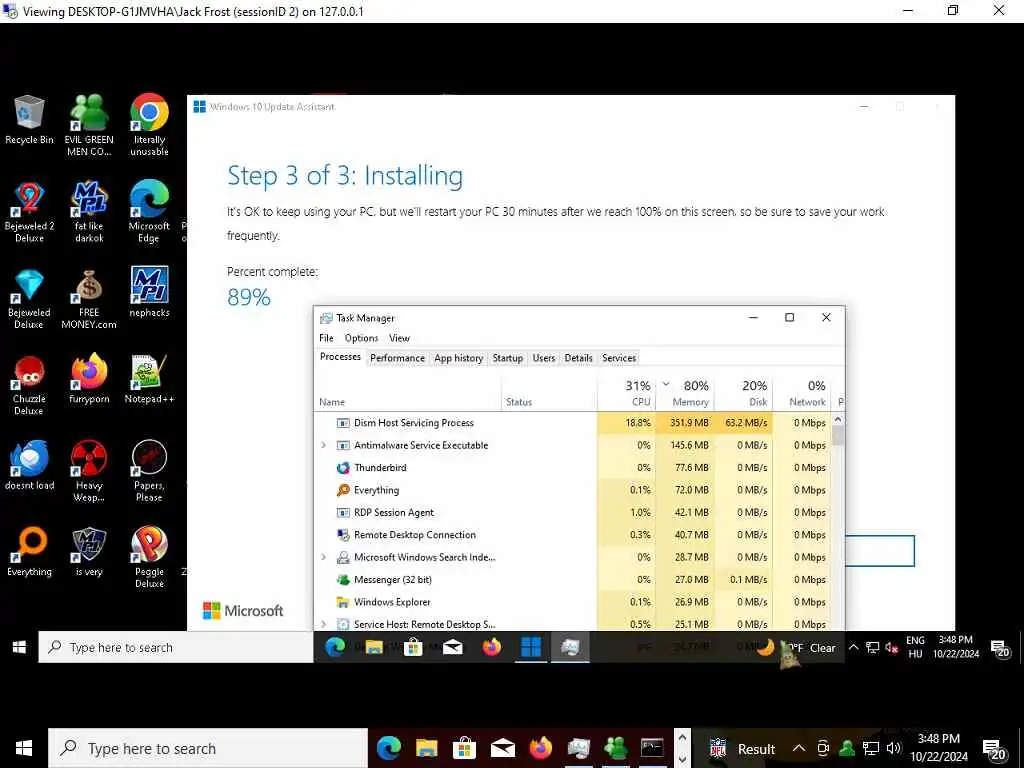Switch to the Details tab
Viewport: 1024px width, 768px height.
click(579, 358)
